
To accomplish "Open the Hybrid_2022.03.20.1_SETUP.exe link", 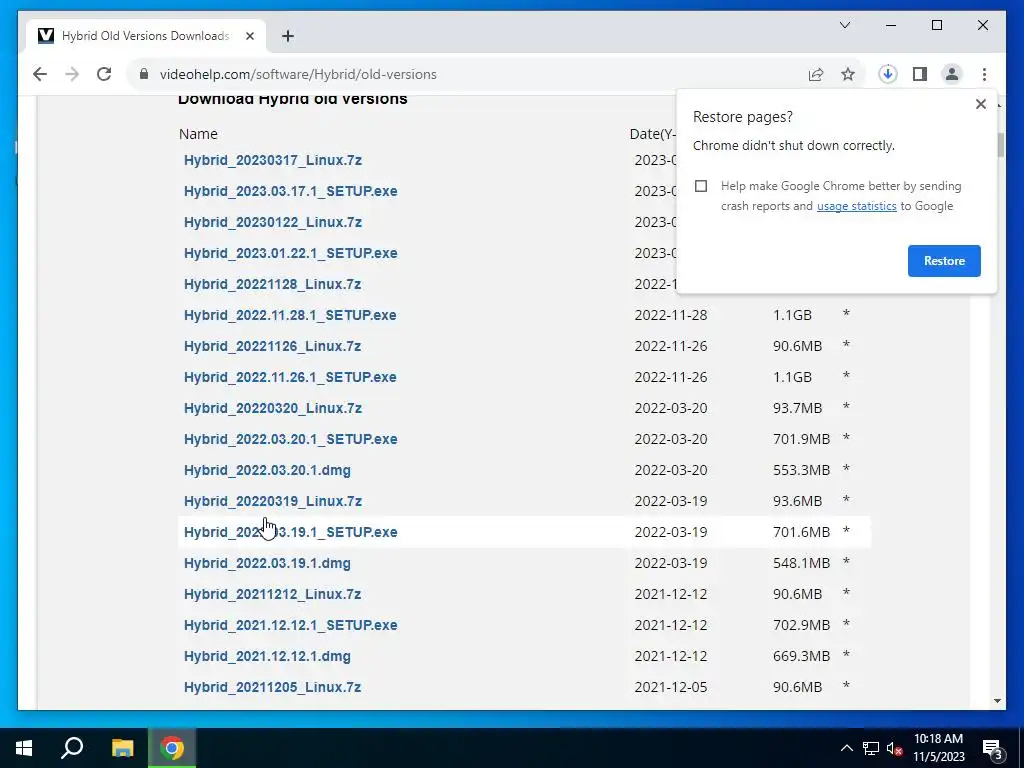I will click(x=291, y=440).
